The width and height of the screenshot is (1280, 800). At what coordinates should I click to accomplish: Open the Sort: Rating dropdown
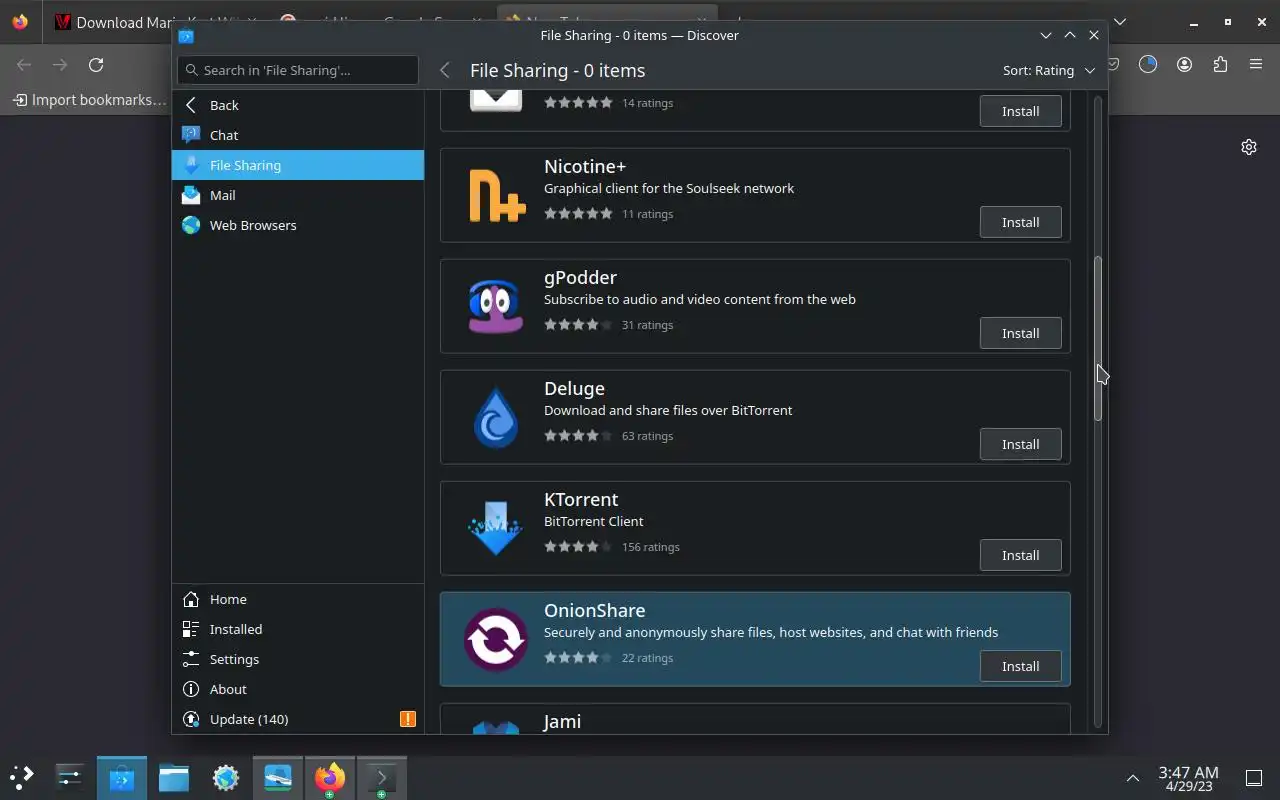(x=1048, y=70)
